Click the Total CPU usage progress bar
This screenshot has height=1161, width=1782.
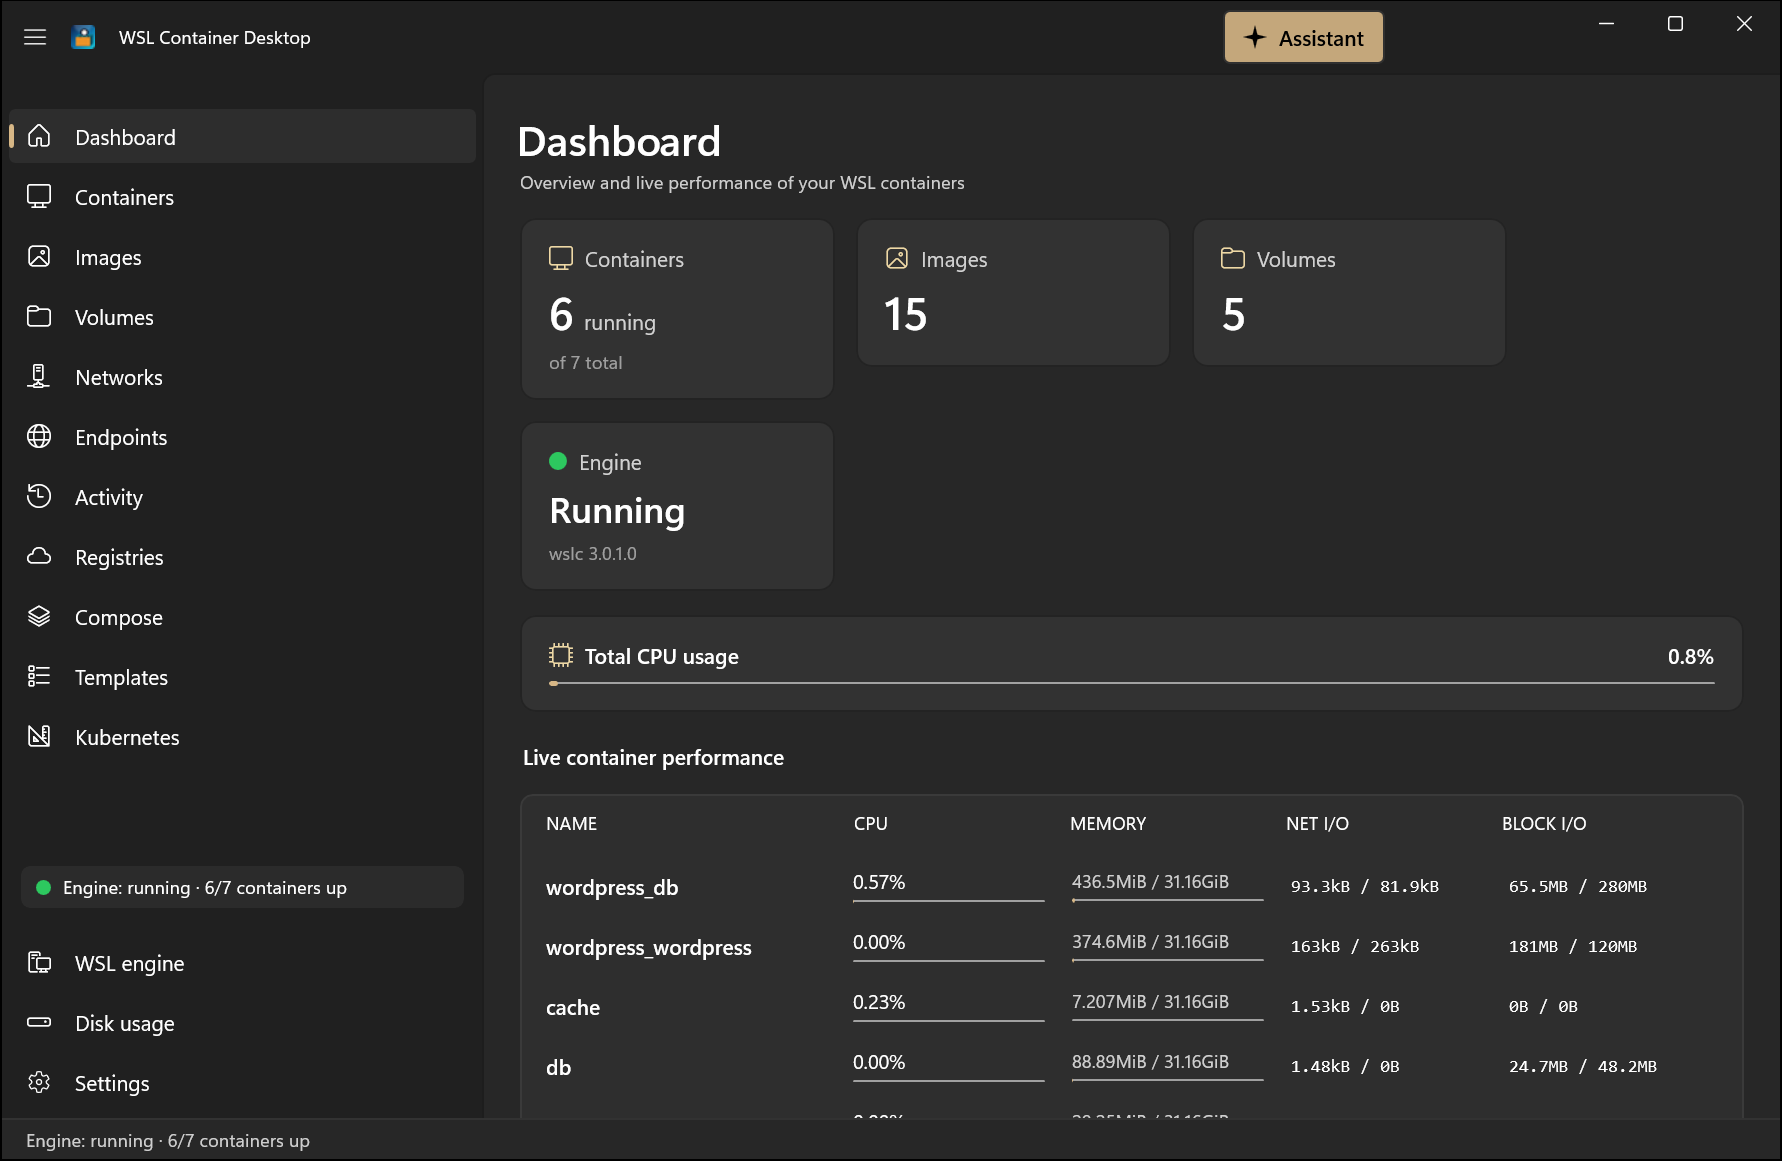[x=1131, y=683]
